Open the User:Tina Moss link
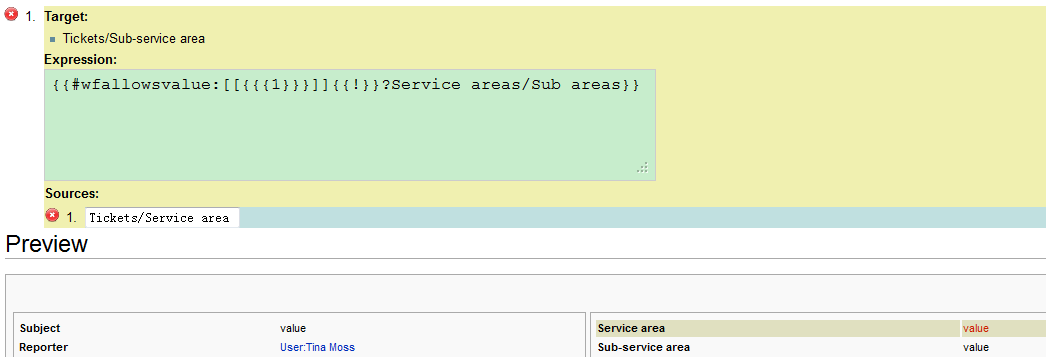 pos(317,347)
